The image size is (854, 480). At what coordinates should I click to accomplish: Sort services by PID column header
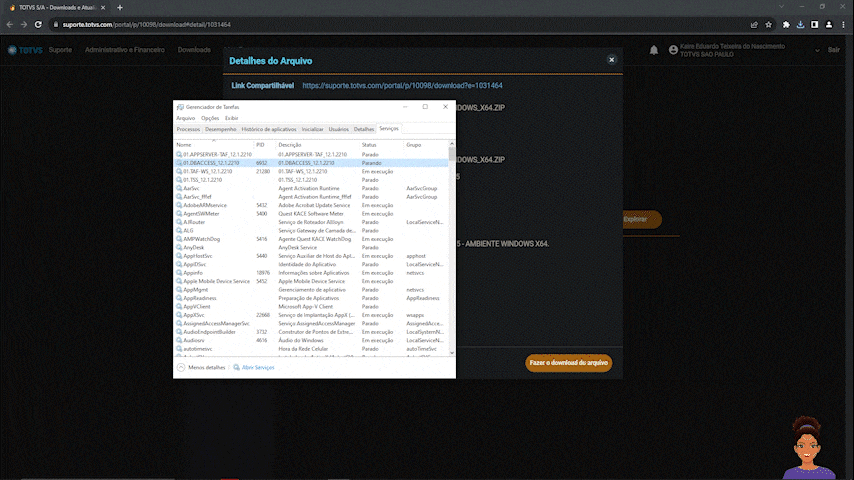click(x=265, y=145)
